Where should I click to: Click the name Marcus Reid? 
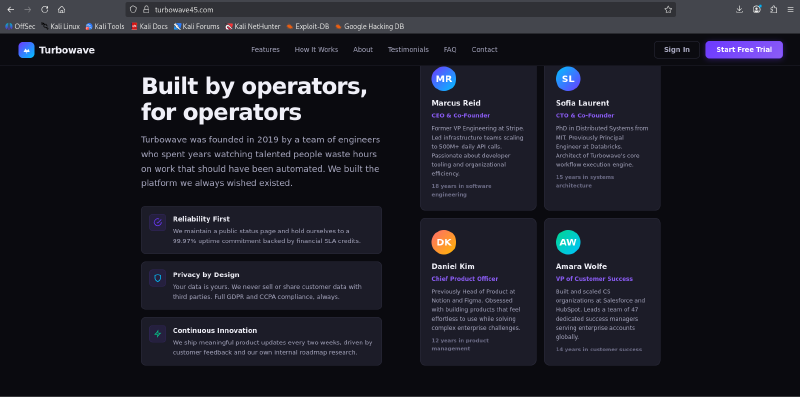pyautogui.click(x=456, y=103)
